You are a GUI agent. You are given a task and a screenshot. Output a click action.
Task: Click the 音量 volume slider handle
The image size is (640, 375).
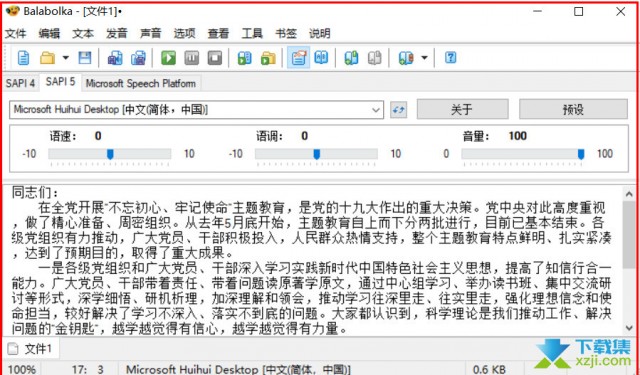(581, 154)
